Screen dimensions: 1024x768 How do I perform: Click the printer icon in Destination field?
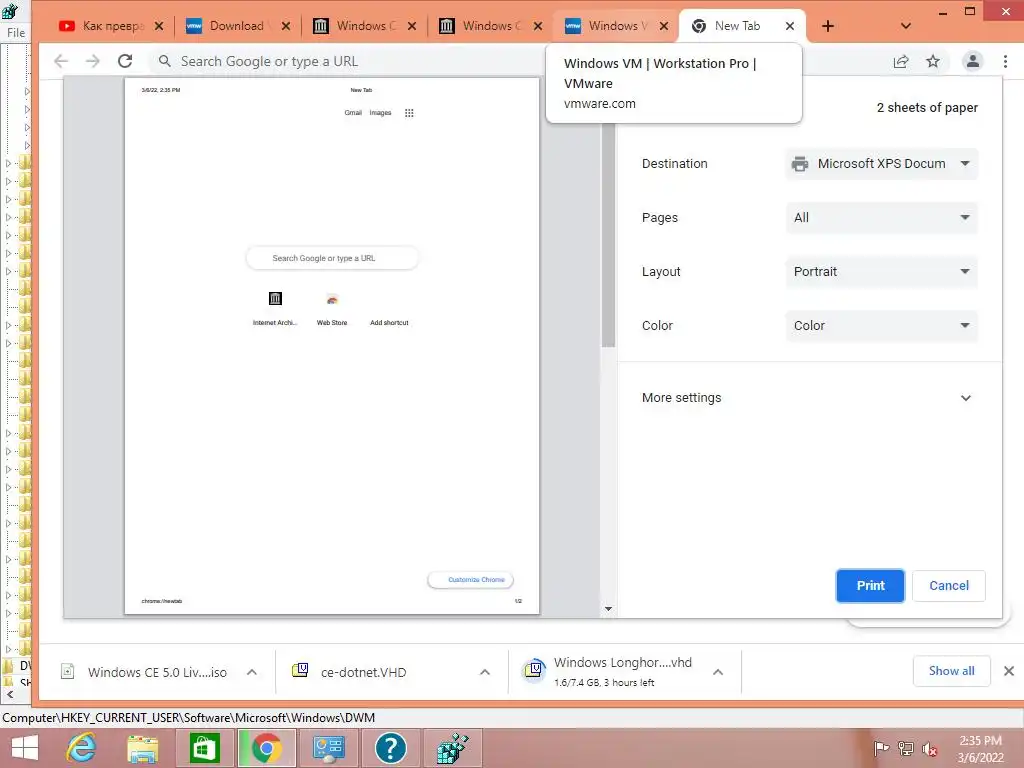tap(800, 164)
